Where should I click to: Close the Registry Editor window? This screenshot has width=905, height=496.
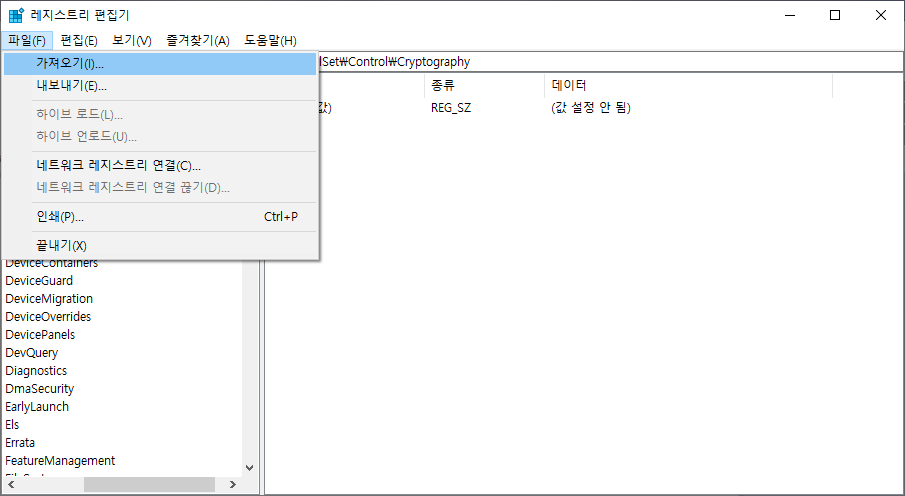coord(881,16)
